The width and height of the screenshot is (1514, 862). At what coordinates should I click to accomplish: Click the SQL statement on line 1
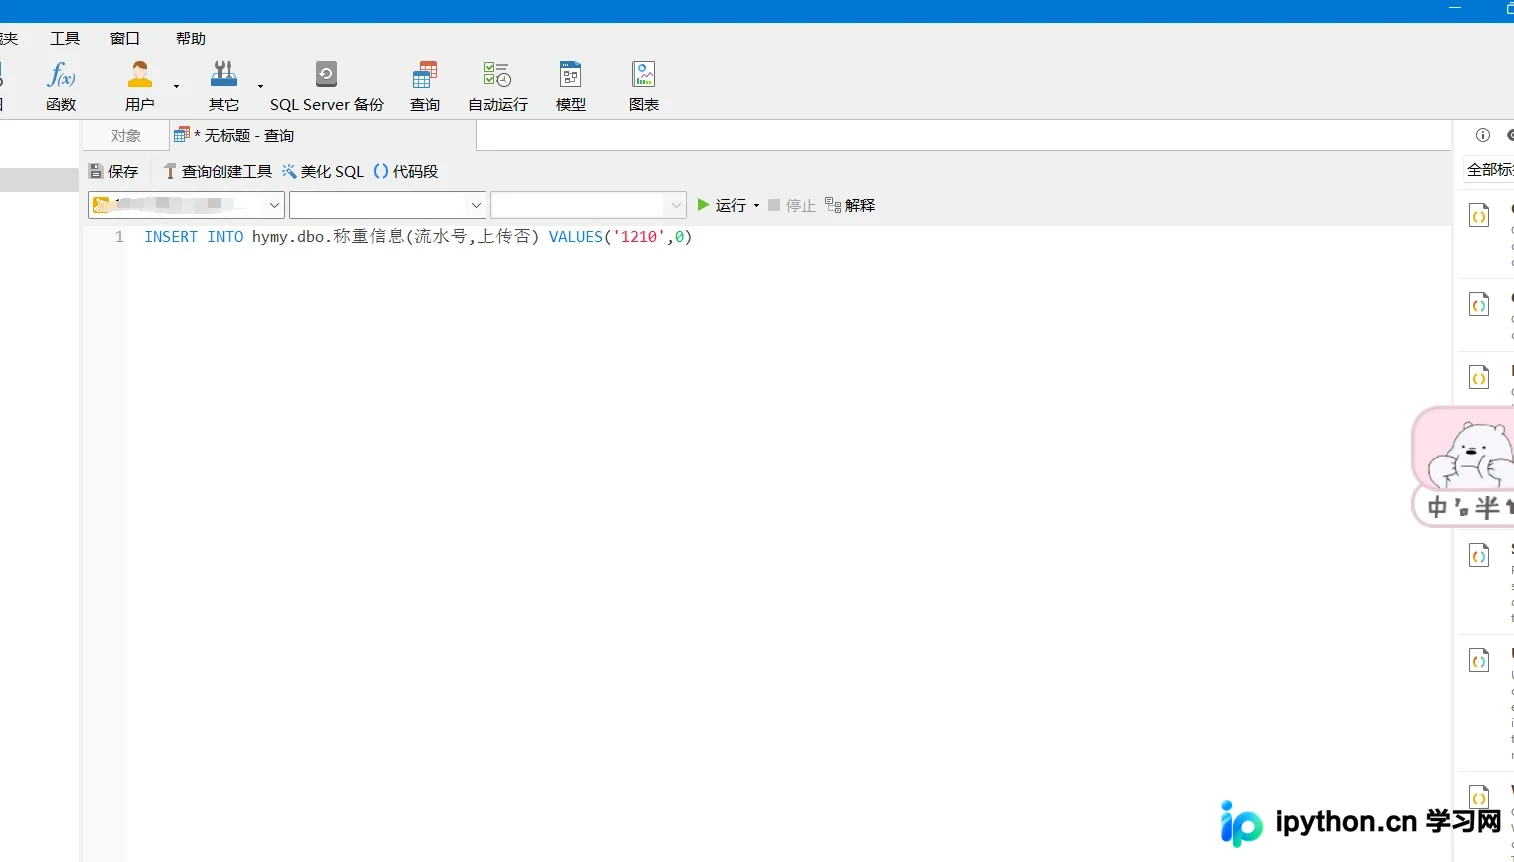point(418,237)
